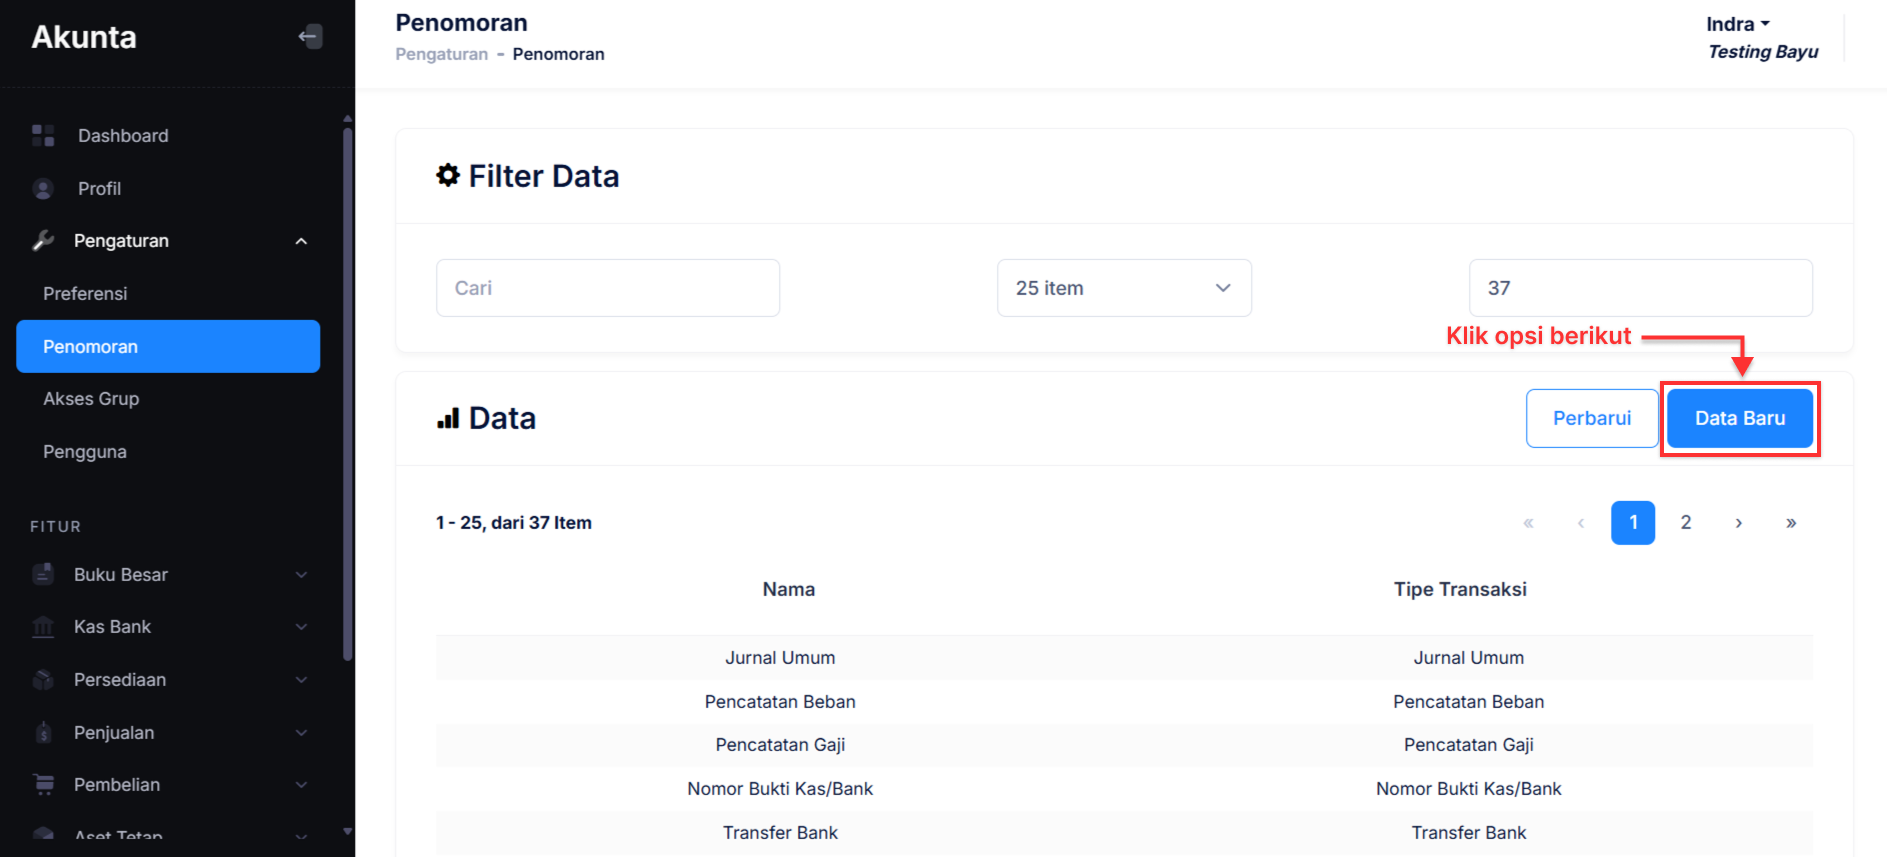
Task: Click the Persediaan box icon
Action: coord(43,680)
